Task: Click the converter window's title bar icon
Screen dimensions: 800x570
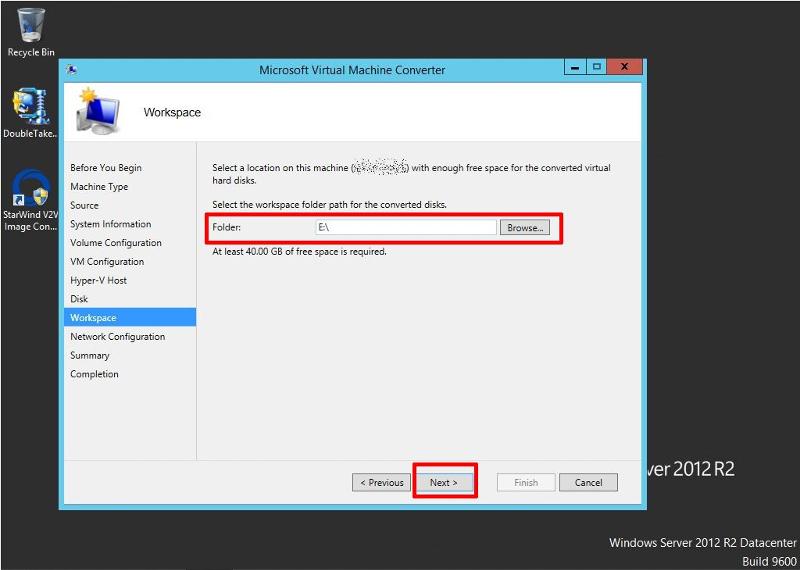Action: coord(72,70)
